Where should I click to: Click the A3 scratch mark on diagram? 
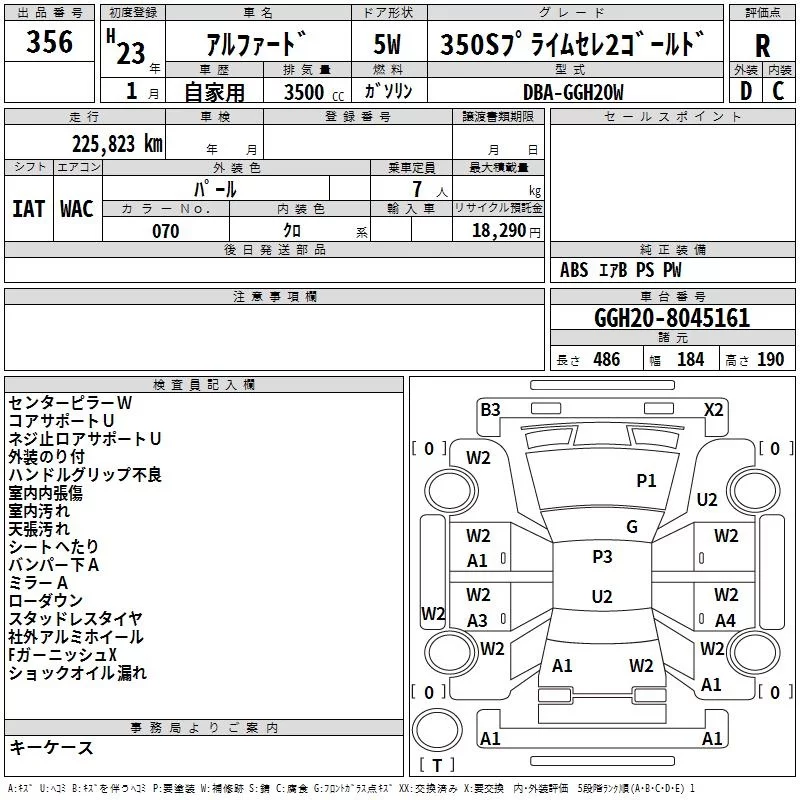(478, 621)
